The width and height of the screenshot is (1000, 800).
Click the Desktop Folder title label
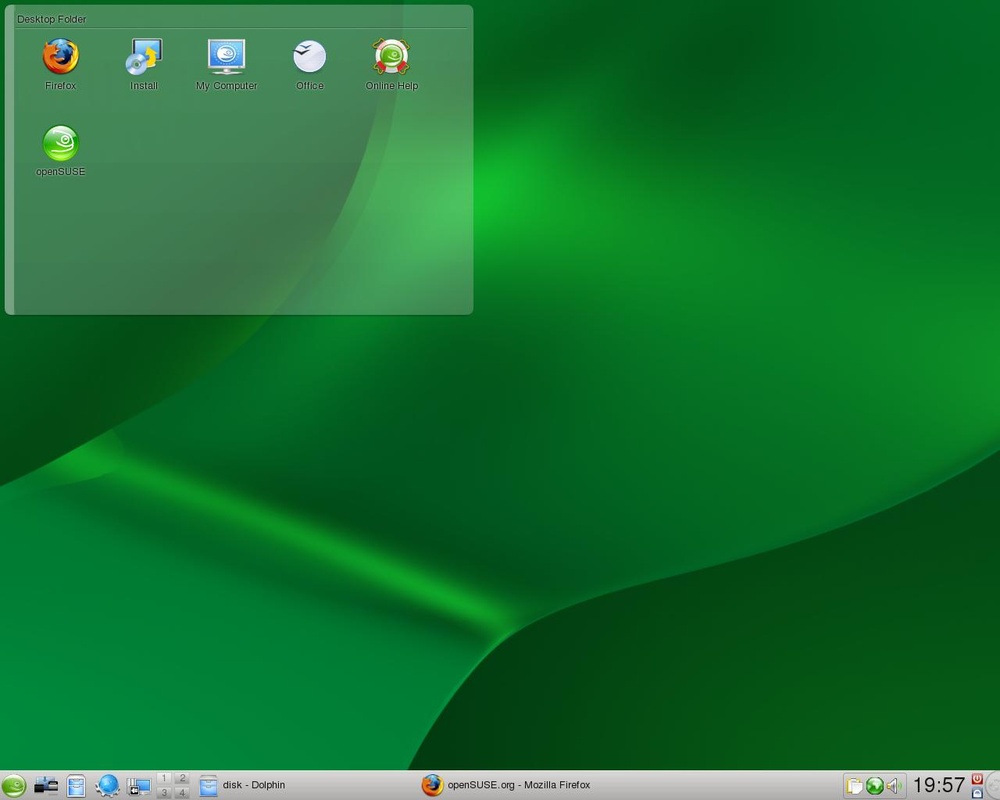pyautogui.click(x=52, y=19)
